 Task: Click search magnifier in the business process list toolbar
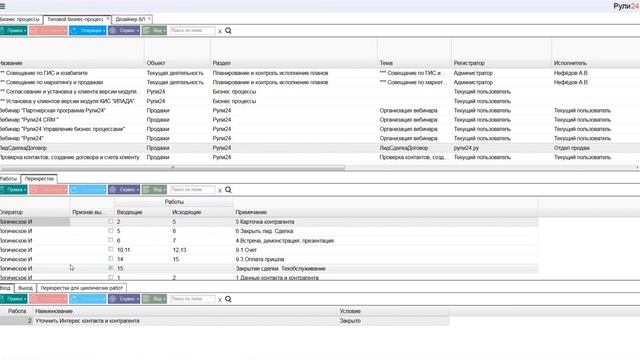228,31
